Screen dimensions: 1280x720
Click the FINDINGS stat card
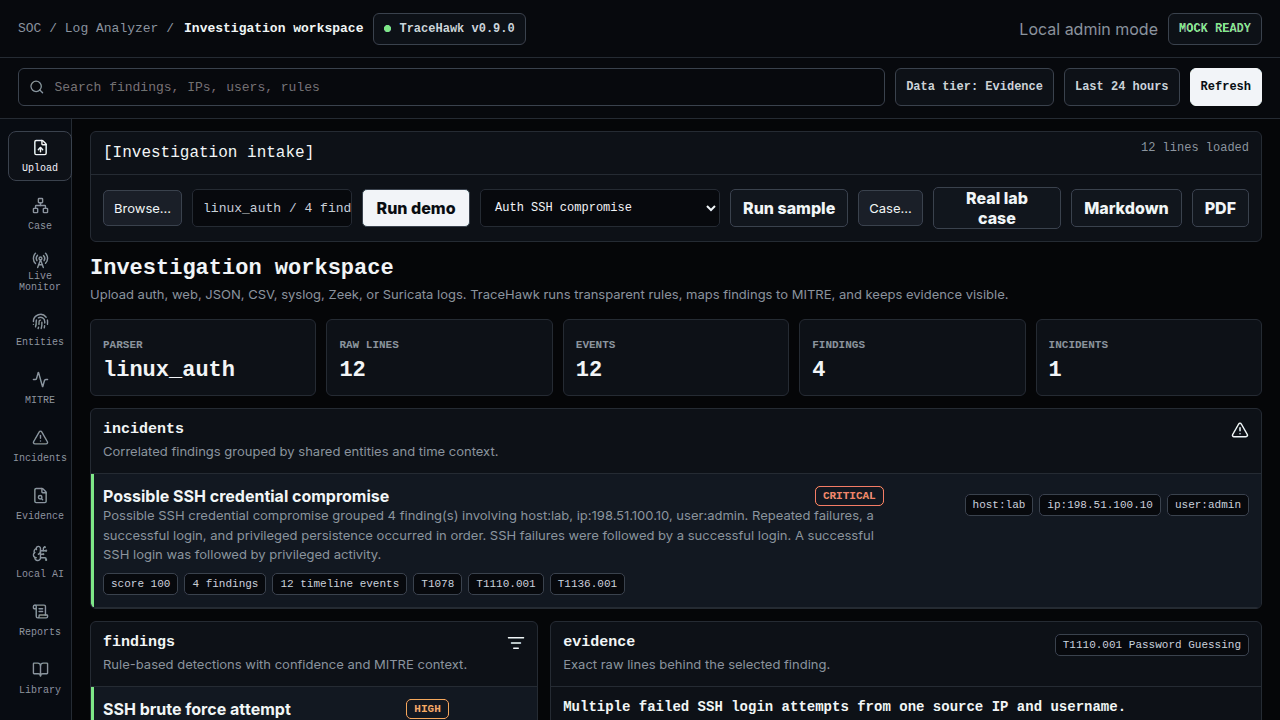pyautogui.click(x=912, y=358)
